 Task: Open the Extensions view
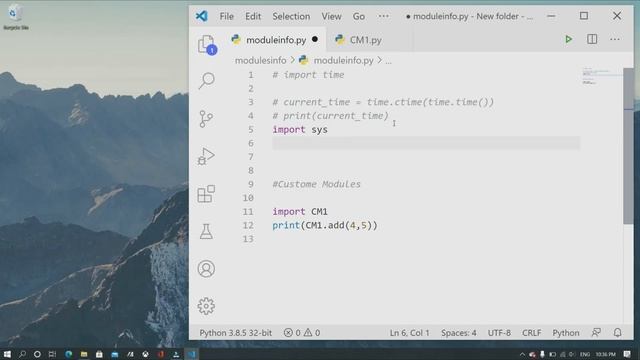(206, 194)
